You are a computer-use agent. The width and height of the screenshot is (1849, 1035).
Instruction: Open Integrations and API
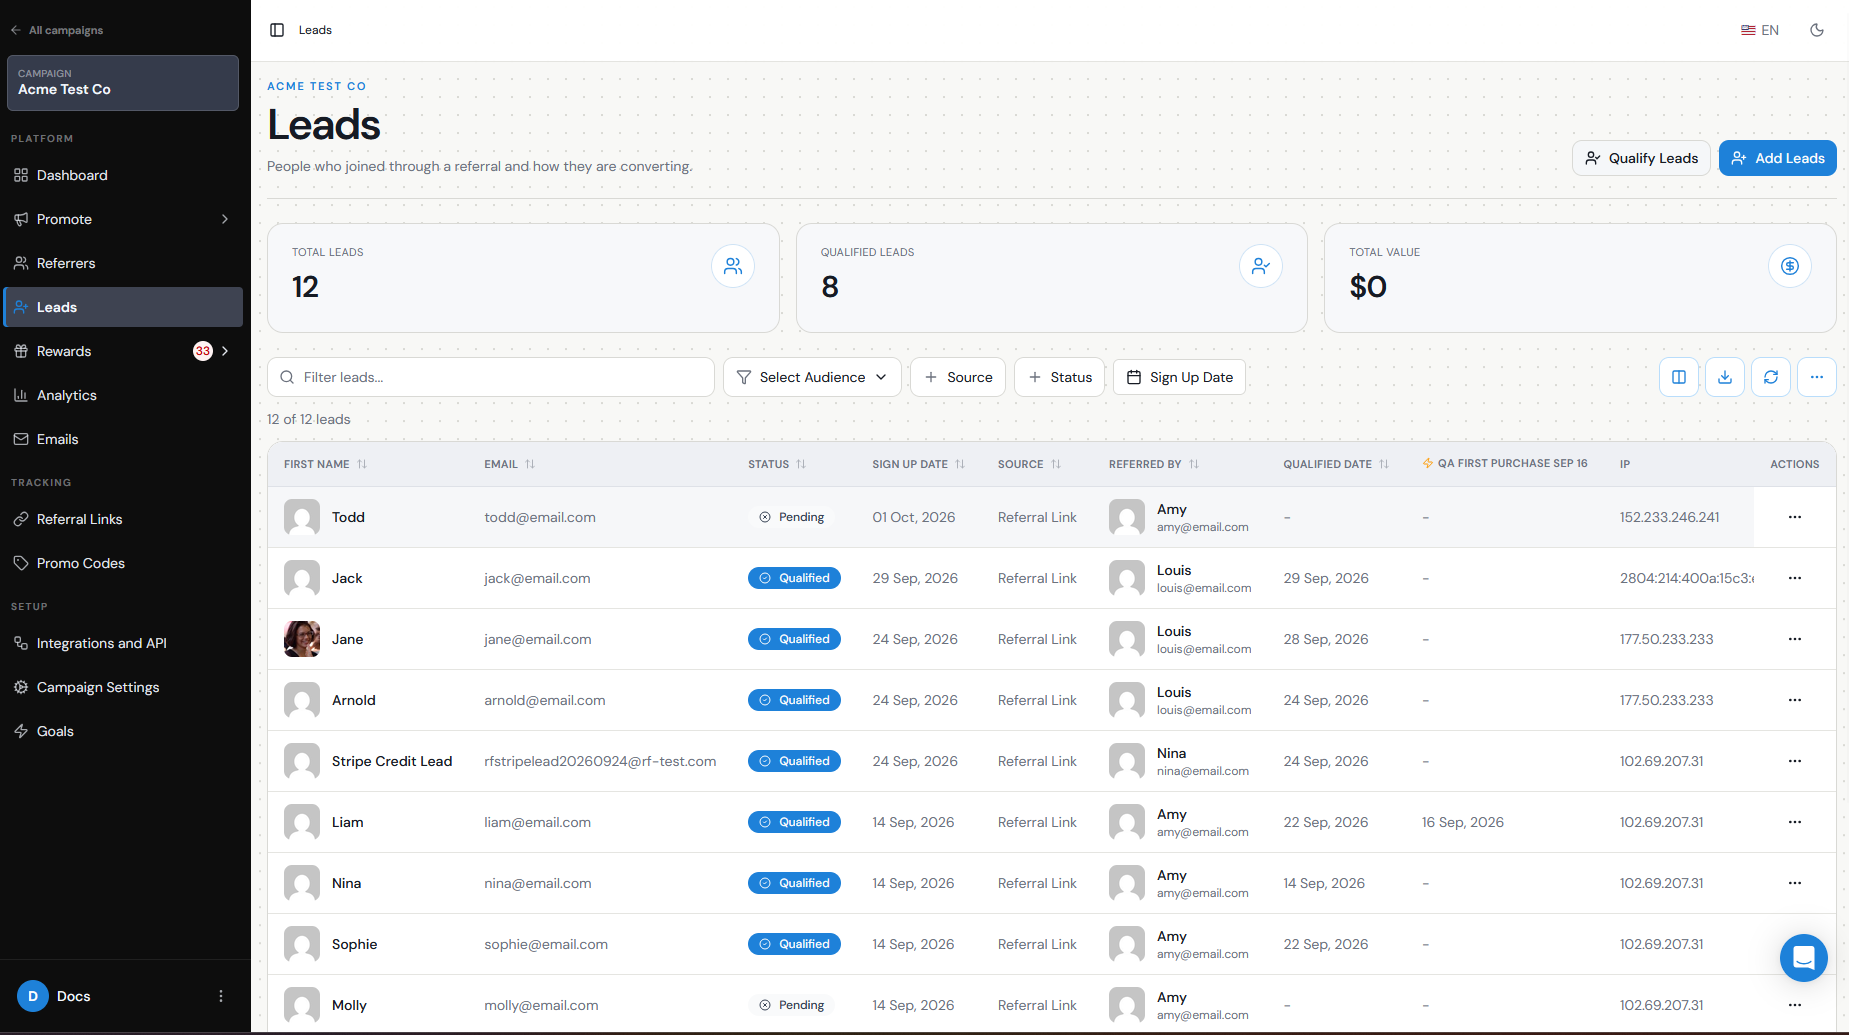click(123, 643)
